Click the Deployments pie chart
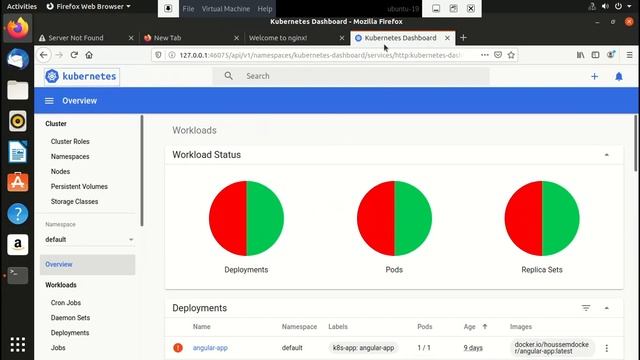 (246, 218)
